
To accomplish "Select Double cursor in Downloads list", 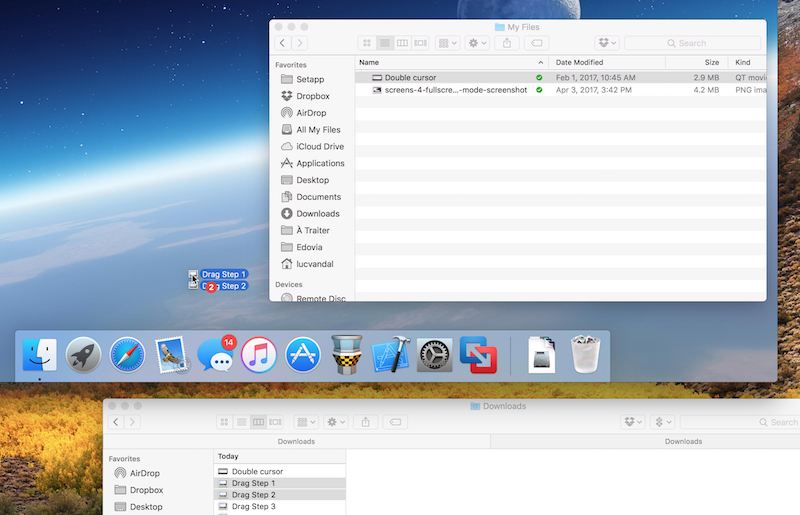I will 280,472.
